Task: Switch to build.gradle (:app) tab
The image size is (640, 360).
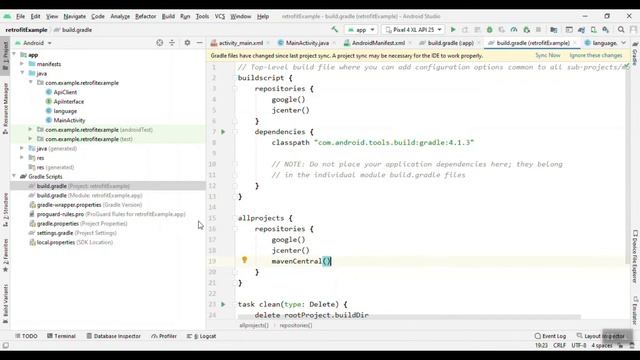Action: tap(450, 43)
